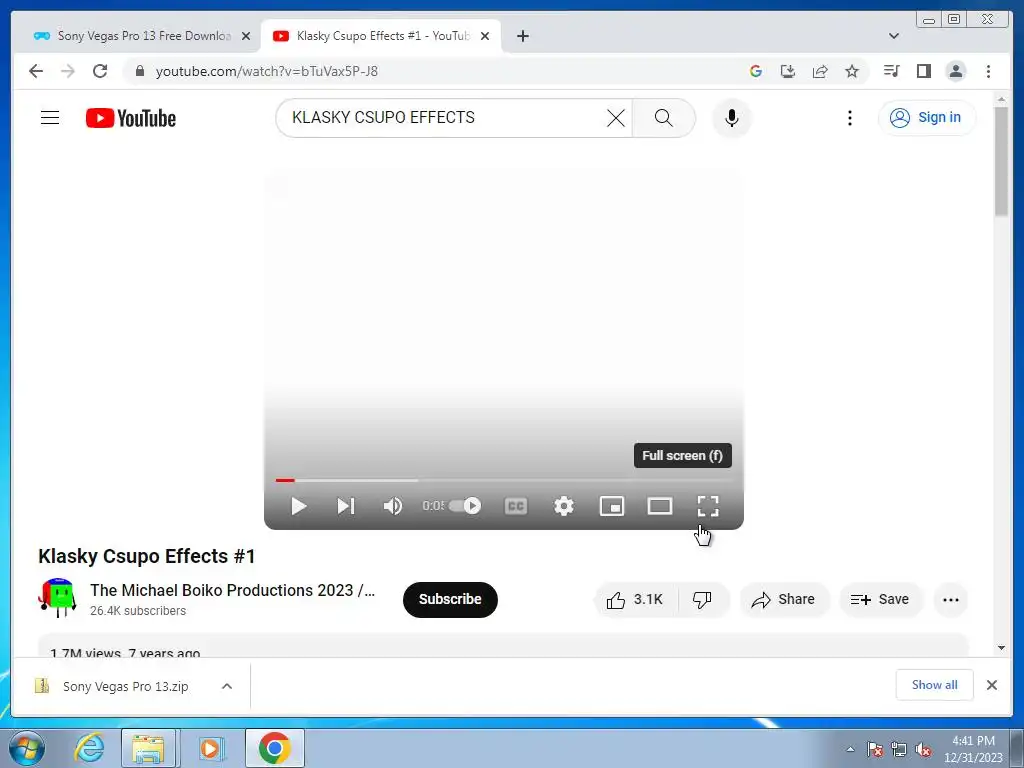Open the Michael Boiko channel avatar
This screenshot has width=1024, height=768.
(x=57, y=598)
